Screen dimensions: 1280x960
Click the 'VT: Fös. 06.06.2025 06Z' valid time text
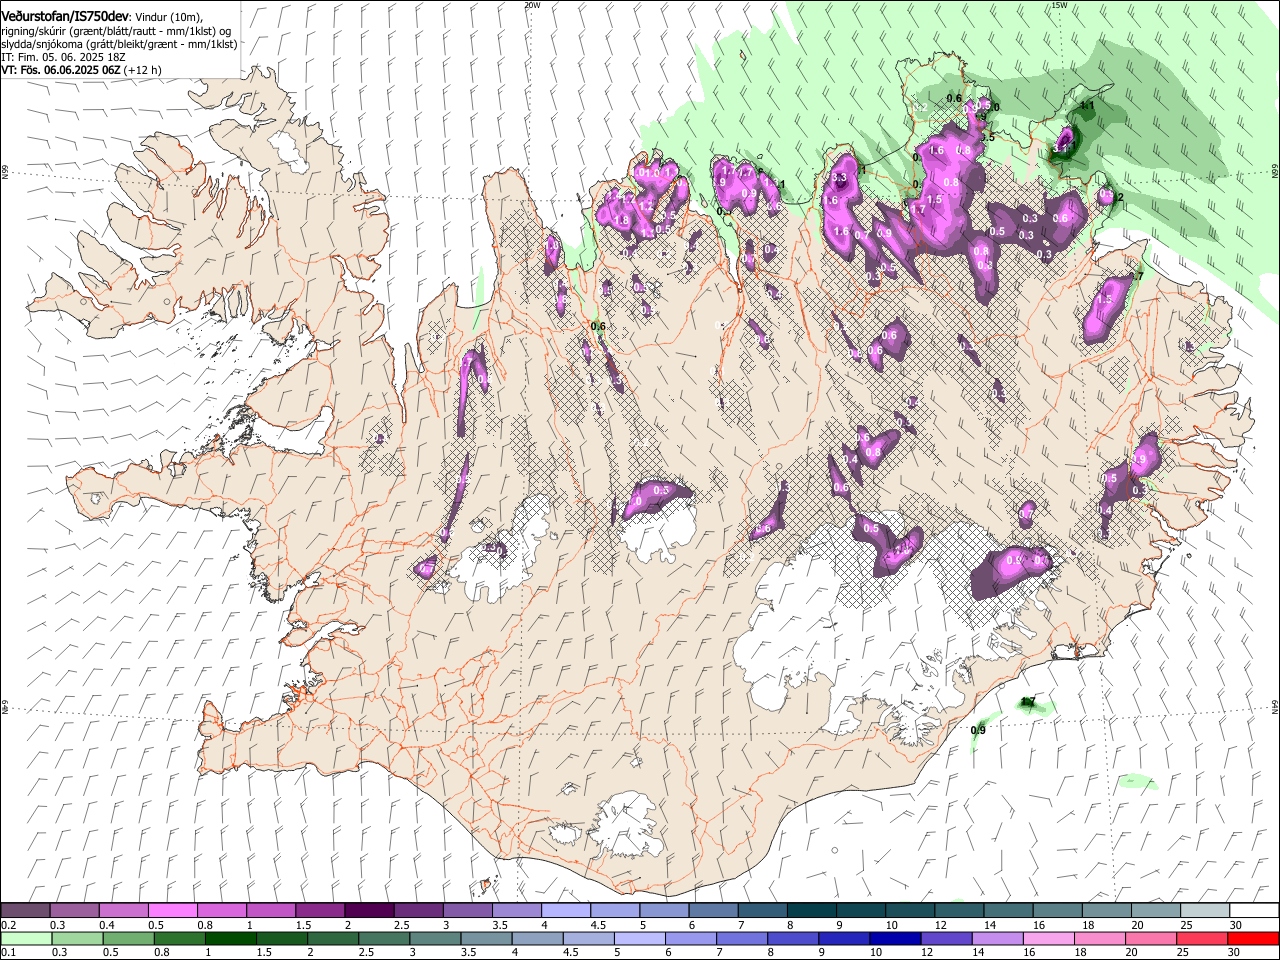[60, 71]
